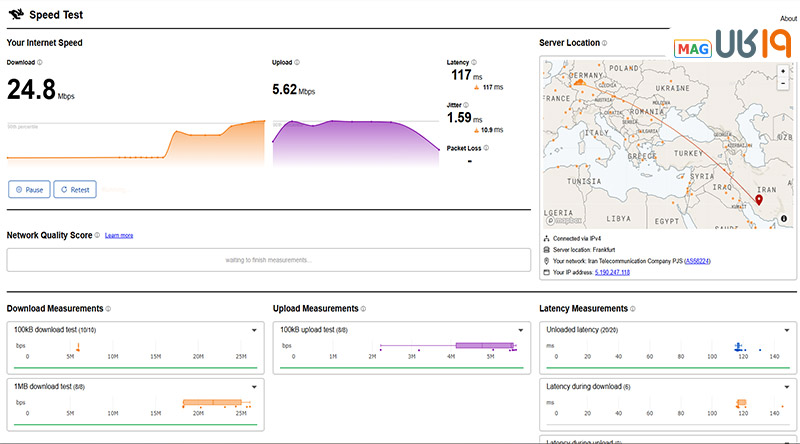Screen dimensions: 800x444
Task: Click the Server Location info icon
Action: point(605,44)
